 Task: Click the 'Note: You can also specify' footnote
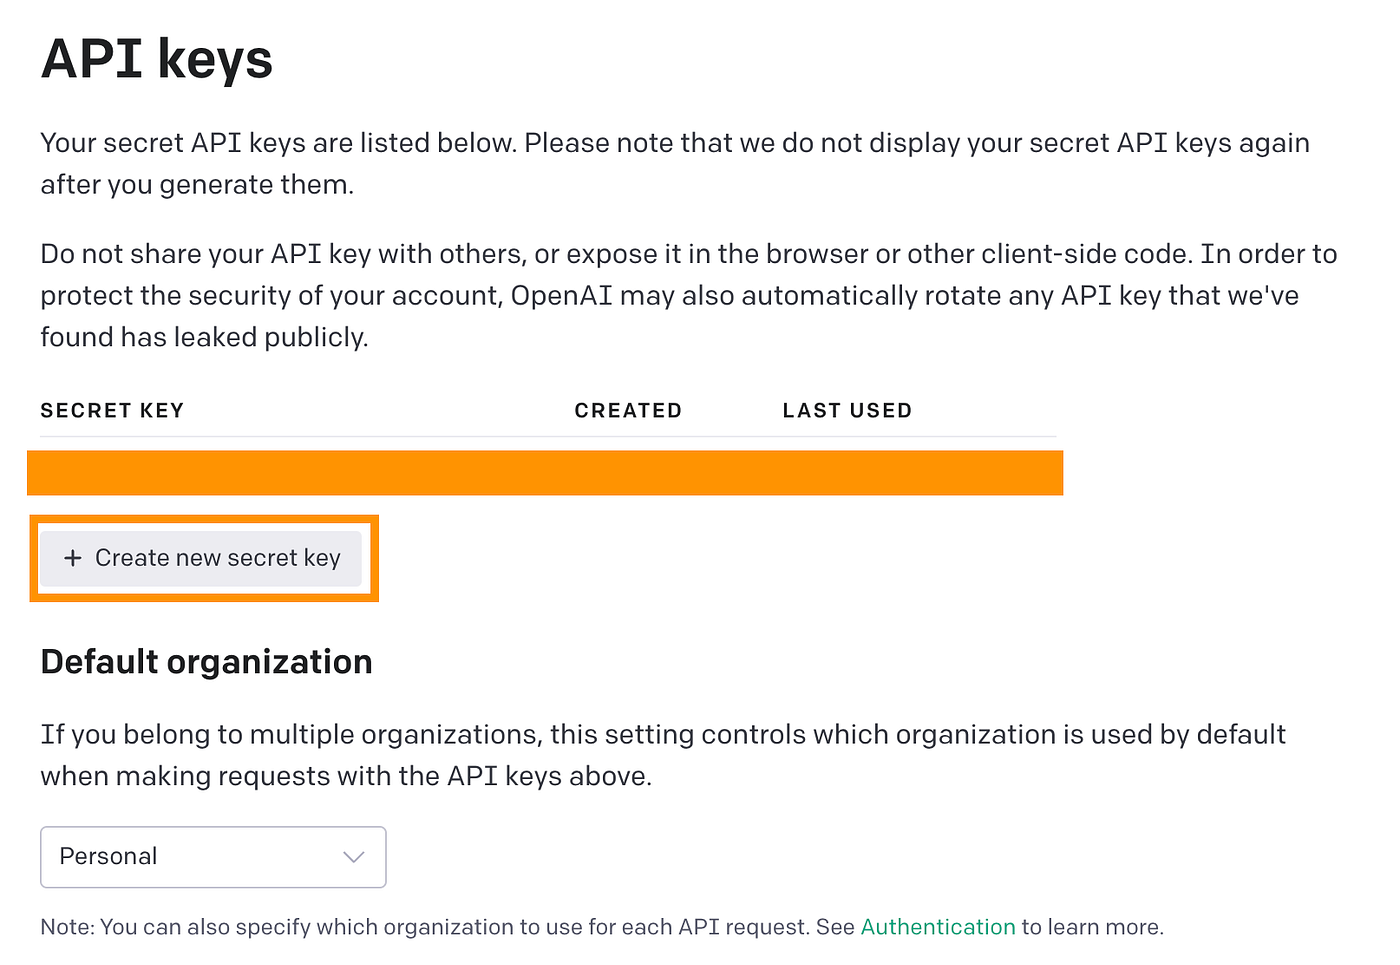(447, 927)
